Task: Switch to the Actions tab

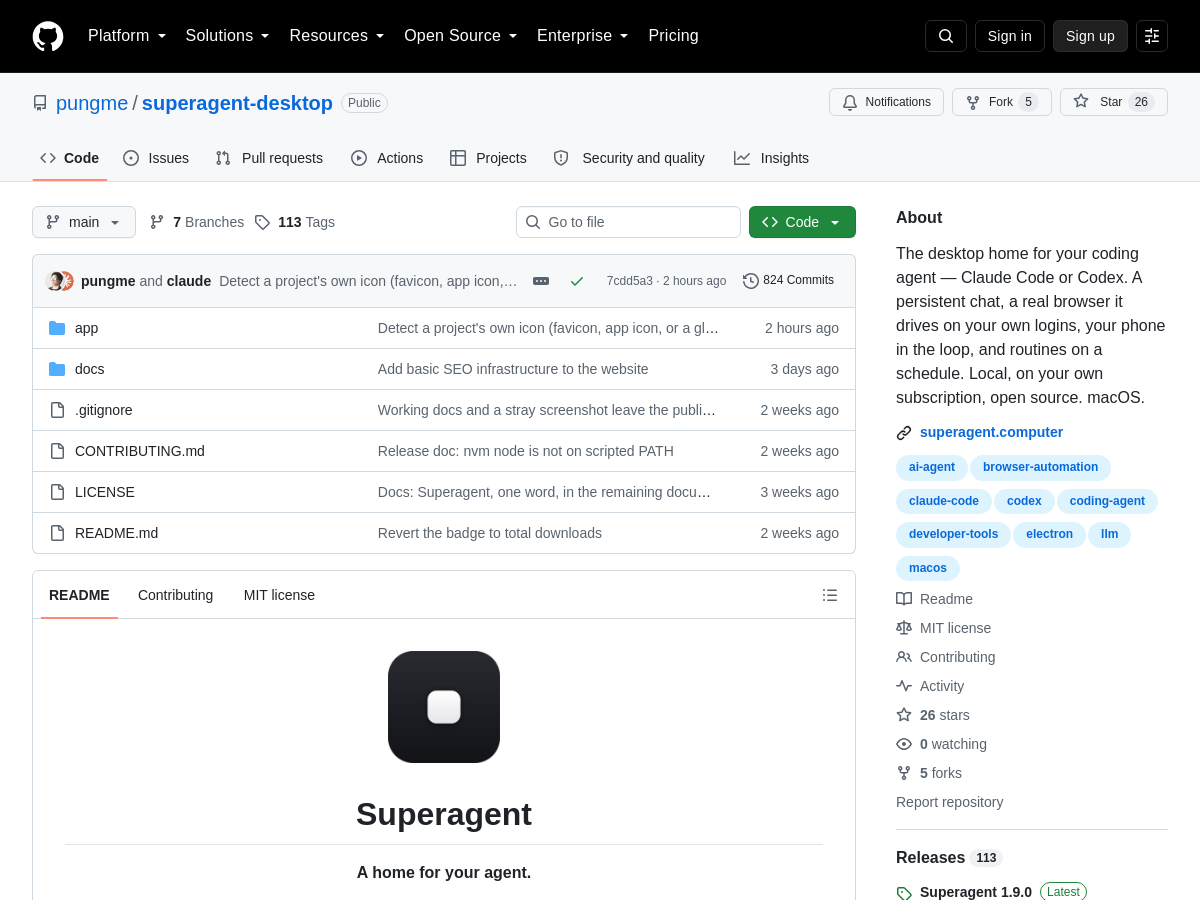Action: point(387,158)
